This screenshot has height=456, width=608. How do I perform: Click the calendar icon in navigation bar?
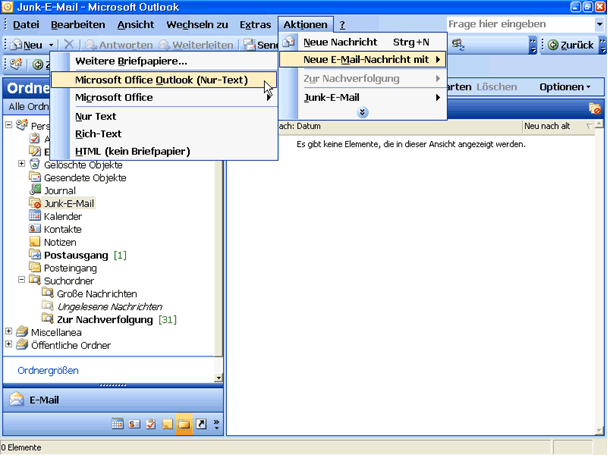[x=117, y=424]
